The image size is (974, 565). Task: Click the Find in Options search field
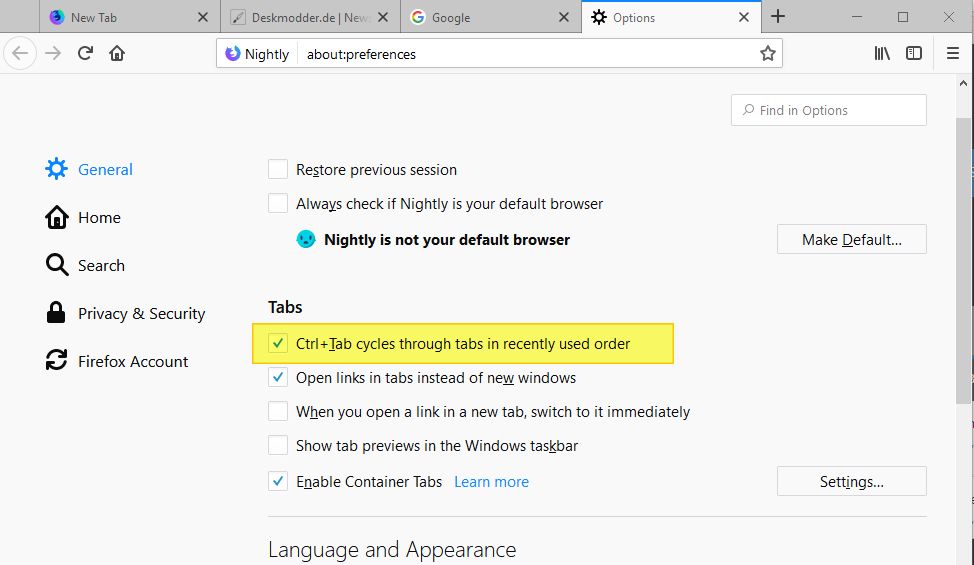click(x=829, y=110)
